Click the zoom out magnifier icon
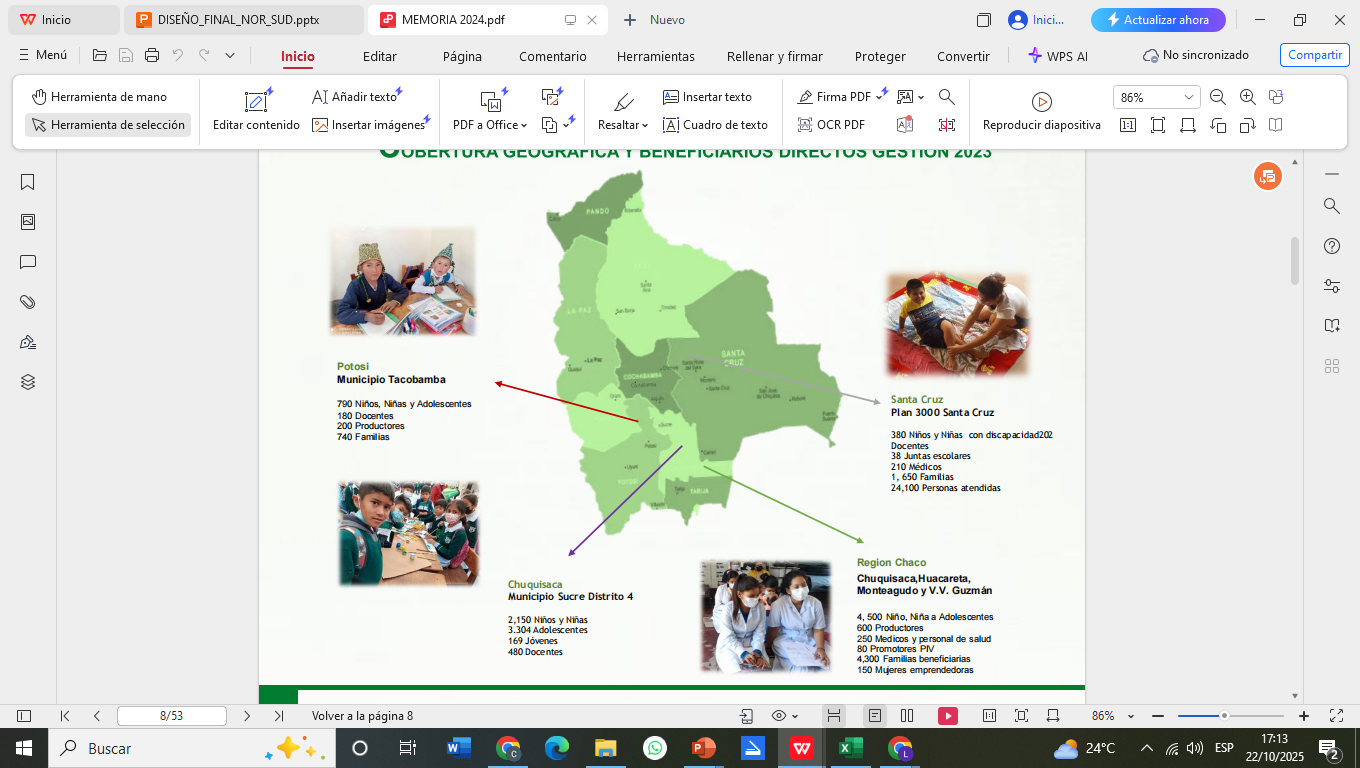This screenshot has height=768, width=1360. pyautogui.click(x=1218, y=97)
